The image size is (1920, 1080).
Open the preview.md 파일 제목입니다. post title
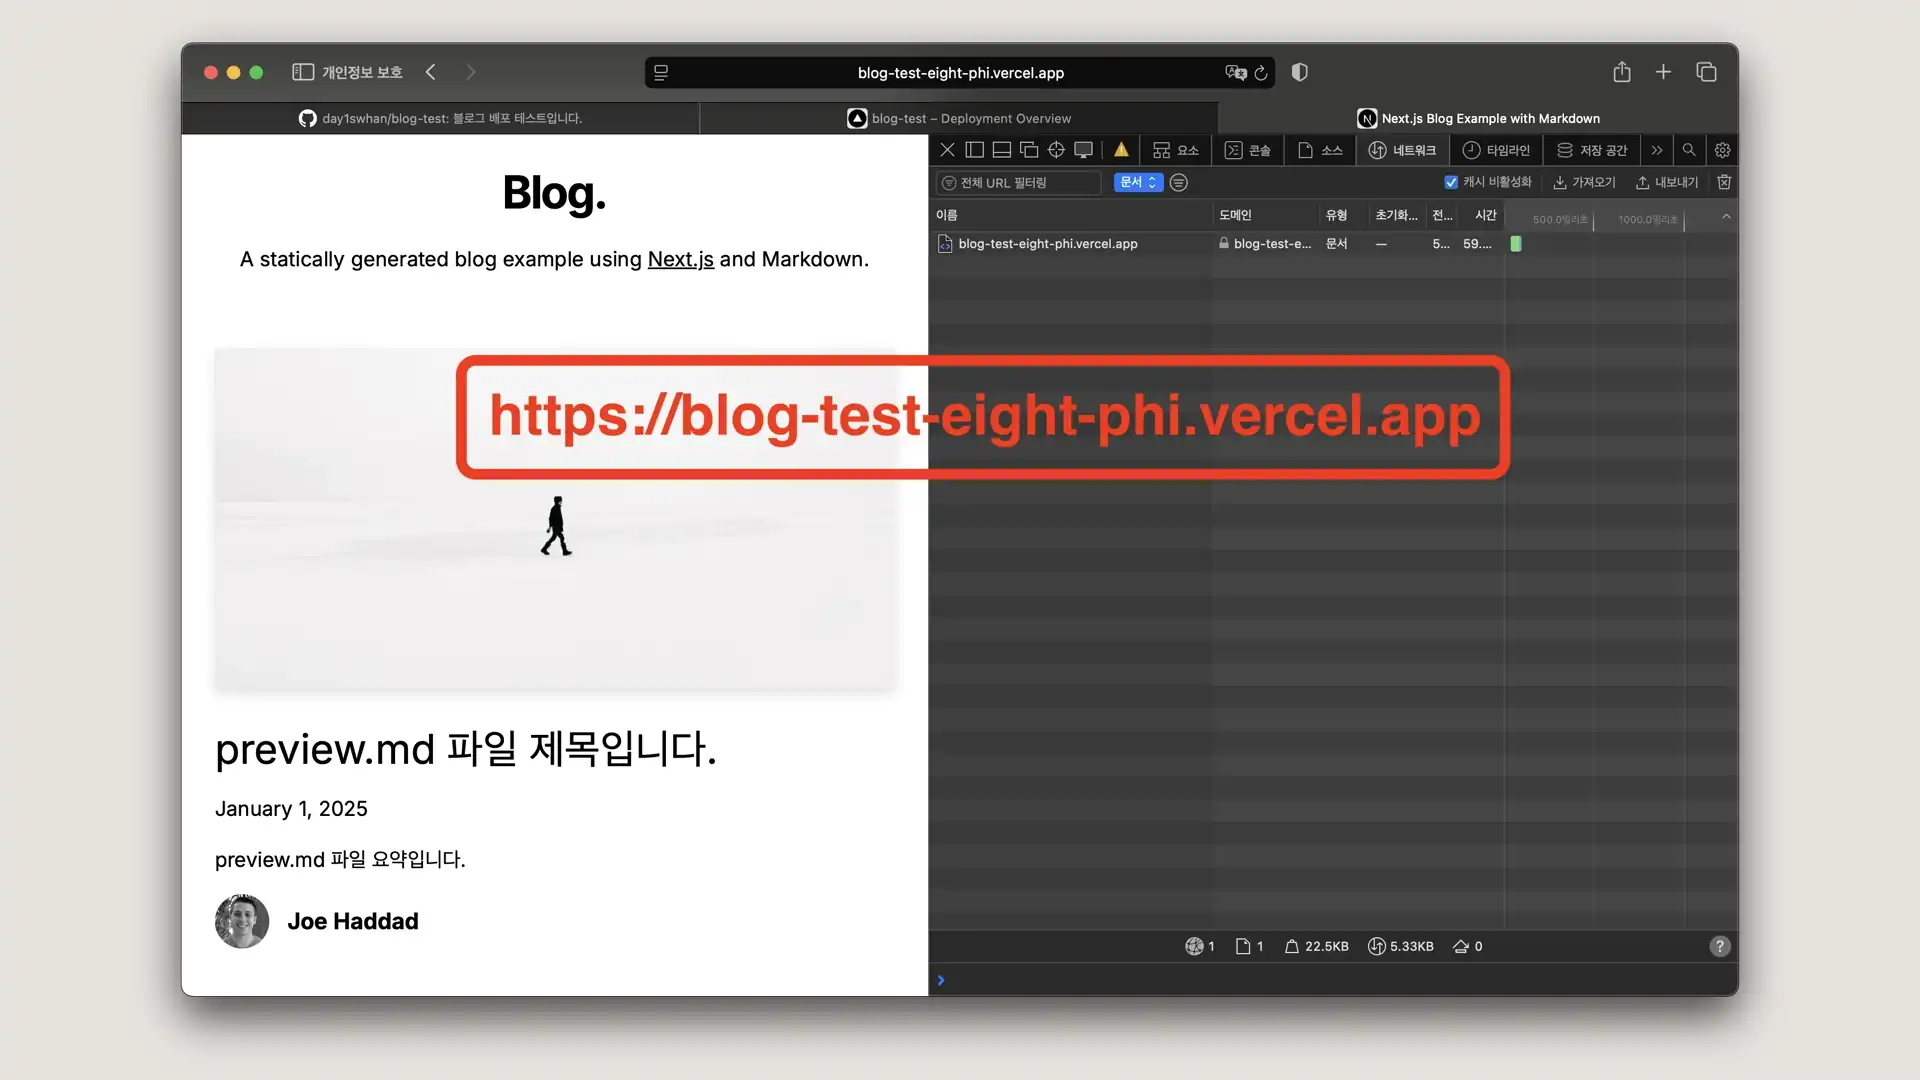pyautogui.click(x=466, y=749)
